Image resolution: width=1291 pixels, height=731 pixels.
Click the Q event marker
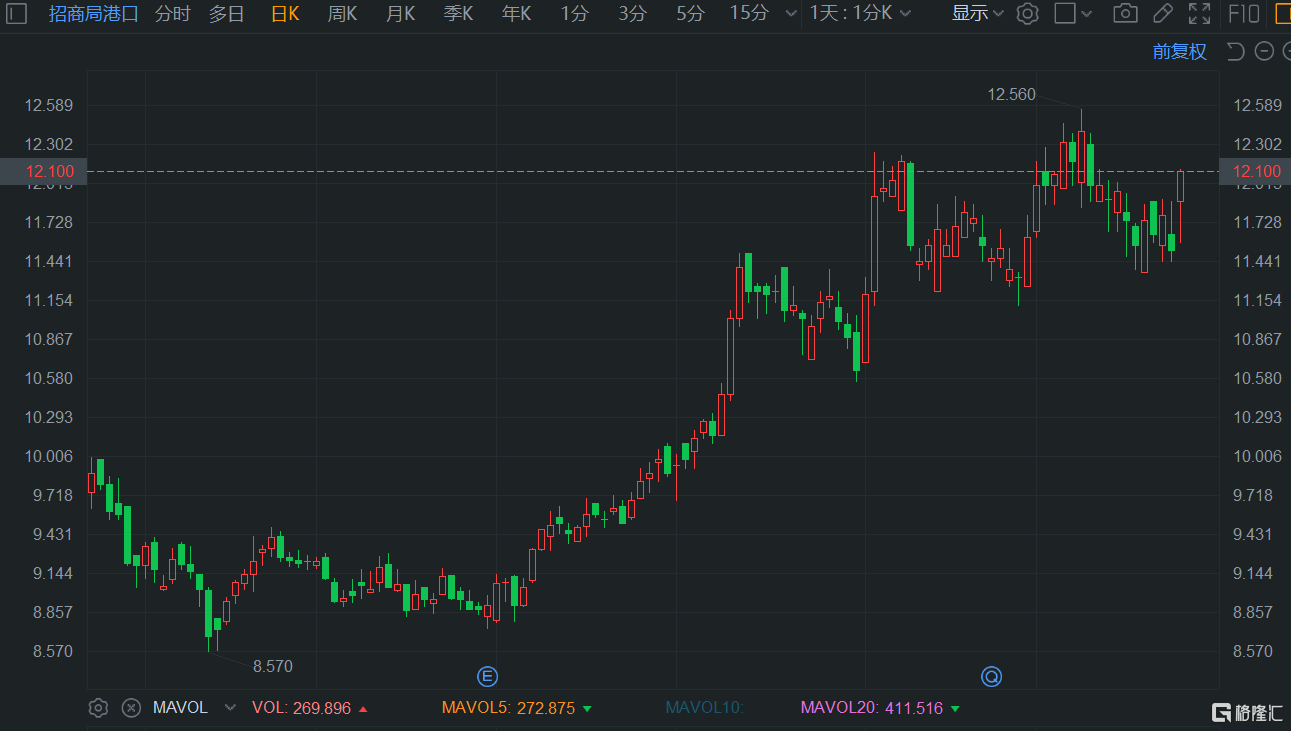pos(991,677)
